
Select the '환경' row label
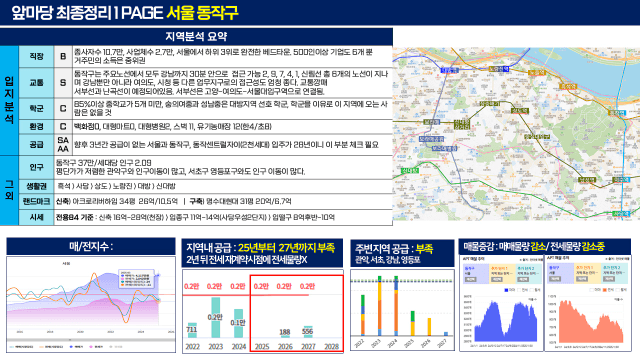[36, 127]
